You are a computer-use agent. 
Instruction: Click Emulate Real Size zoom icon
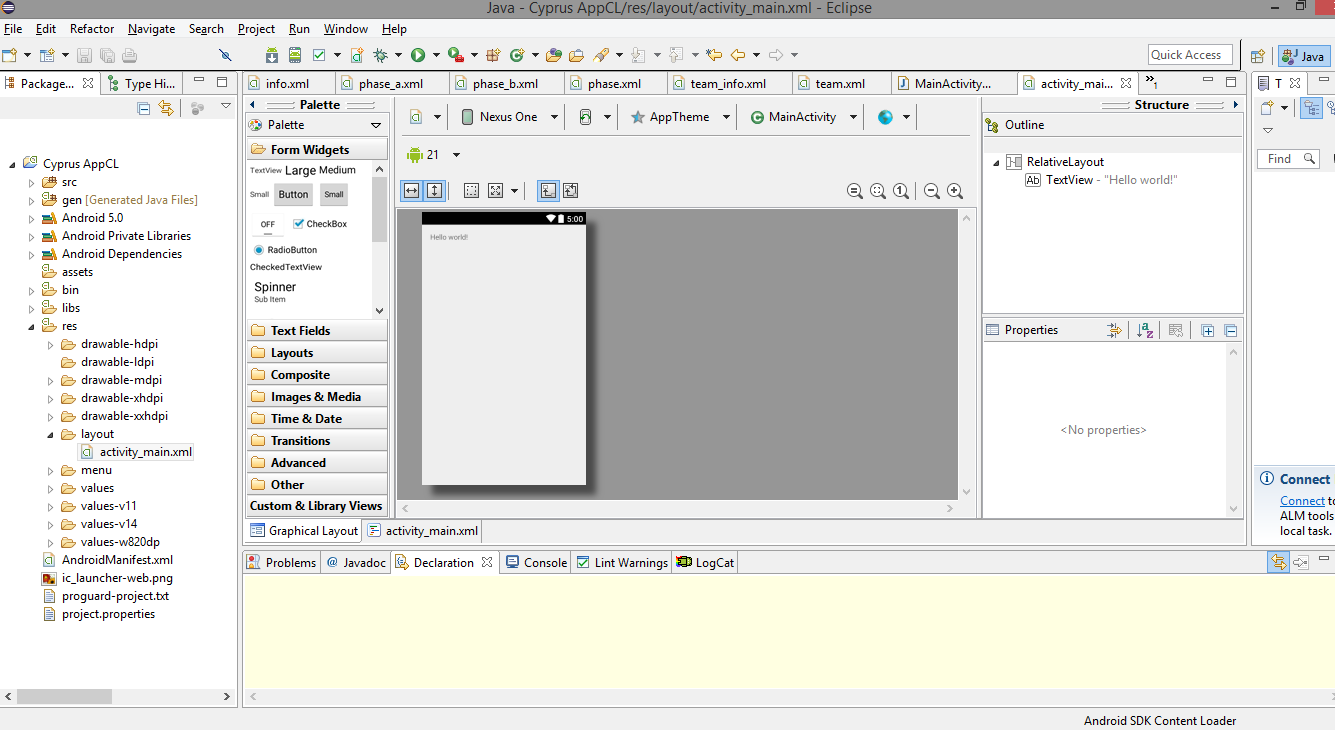click(855, 191)
